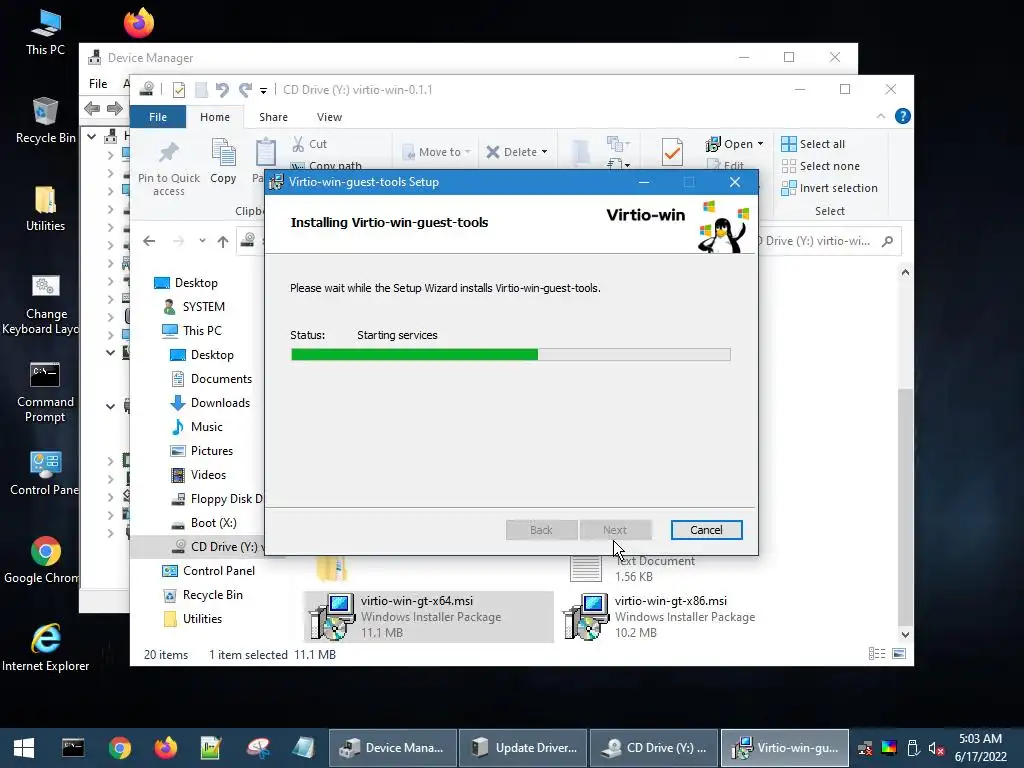Switch to Update Driver taskbar button
The height and width of the screenshot is (768, 1024).
coord(522,748)
